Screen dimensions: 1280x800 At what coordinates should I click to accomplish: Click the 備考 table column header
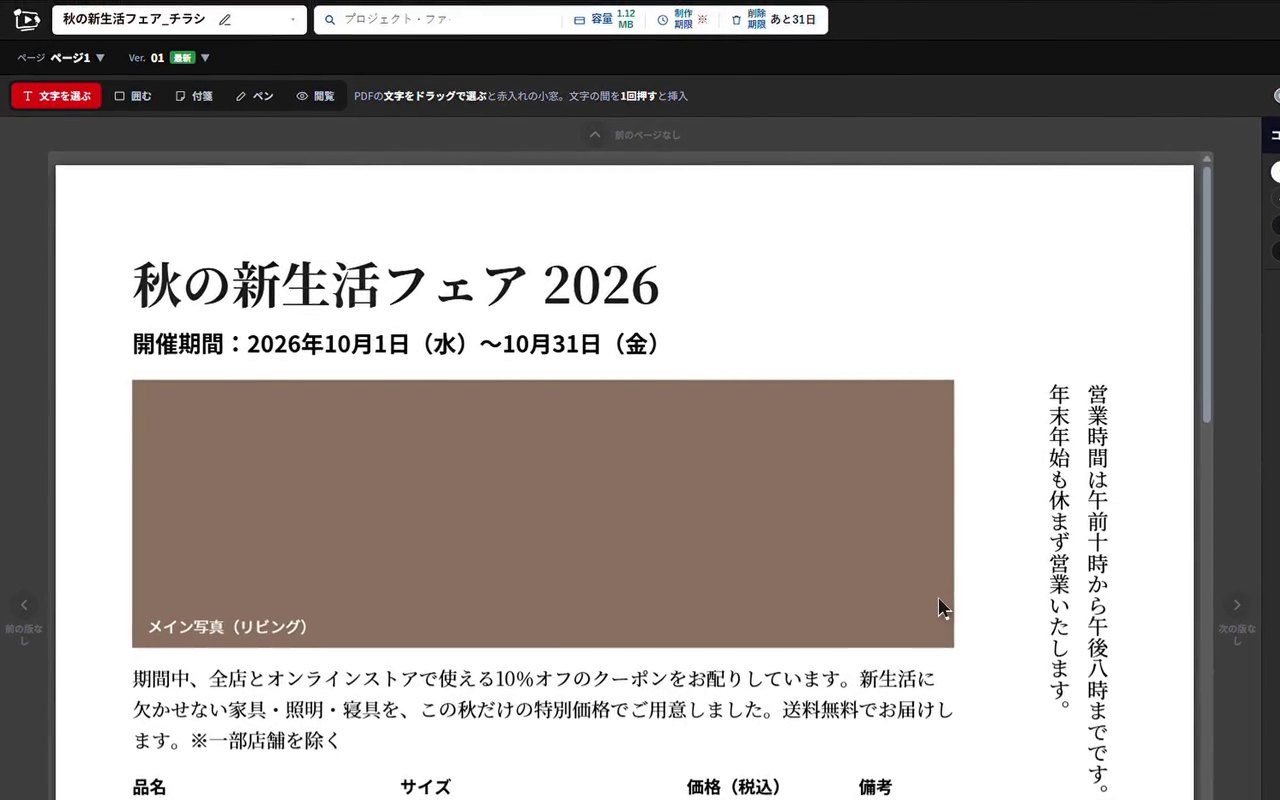[x=875, y=788]
